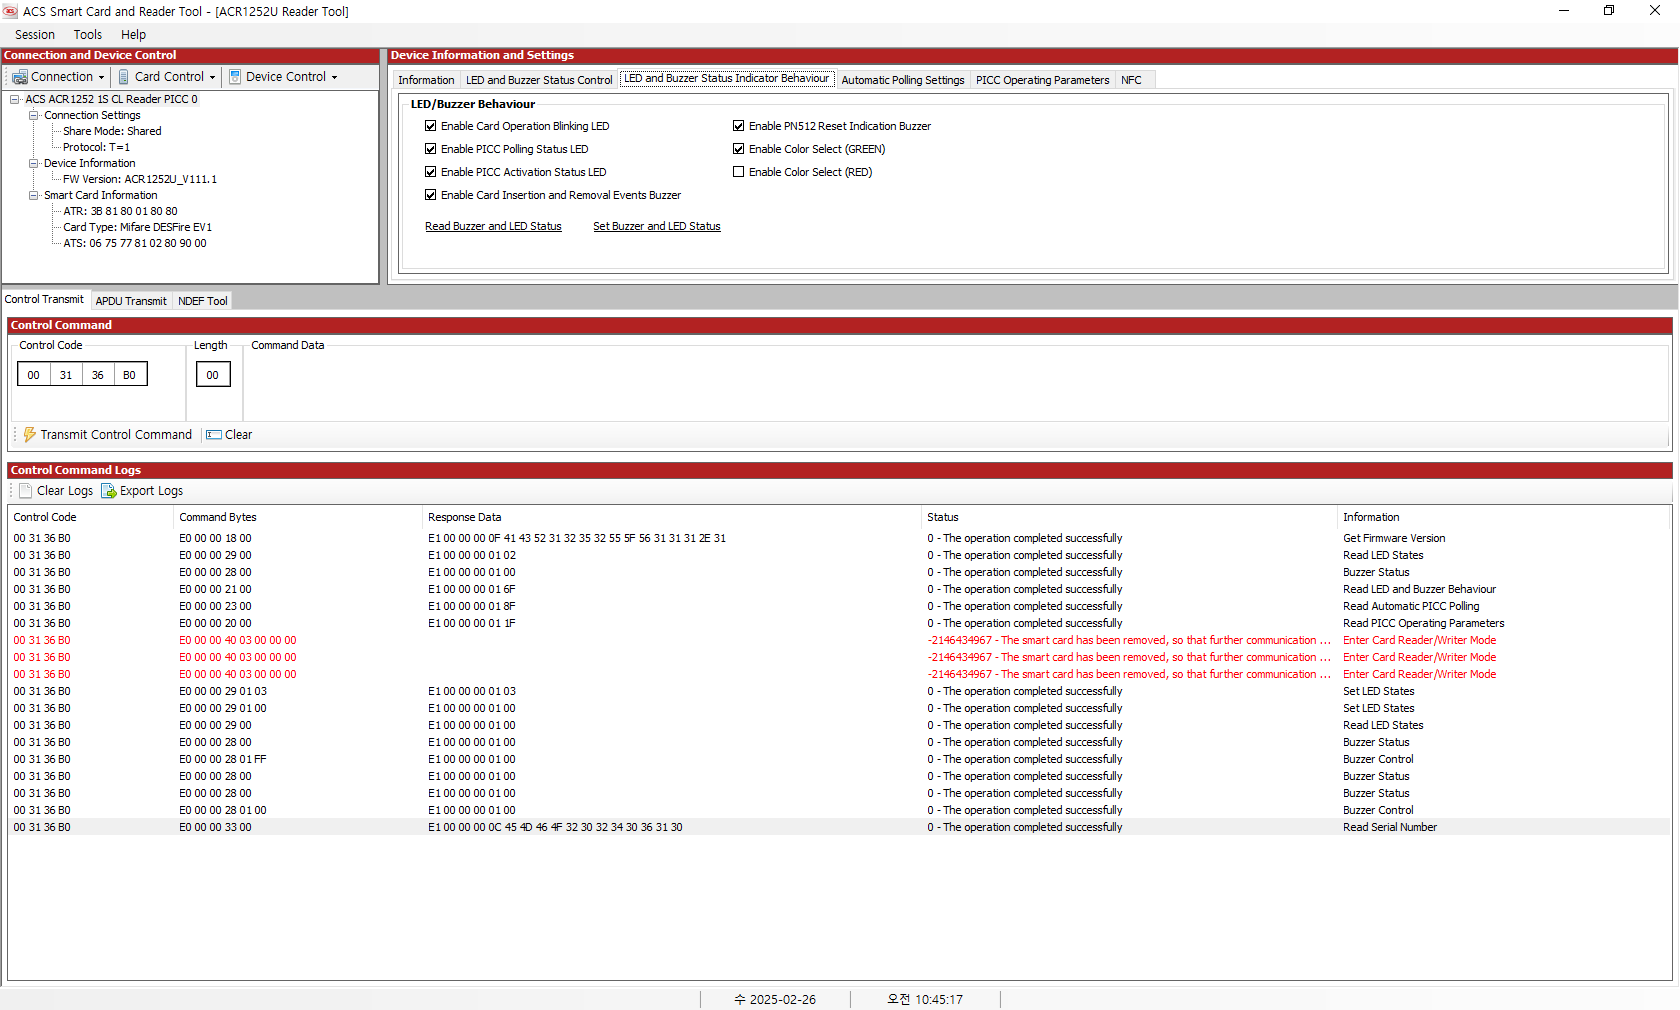Select ATS: 06 75 77 81 02 80 90 00 item
Screen dimensions: 1680x1010
pos(135,243)
